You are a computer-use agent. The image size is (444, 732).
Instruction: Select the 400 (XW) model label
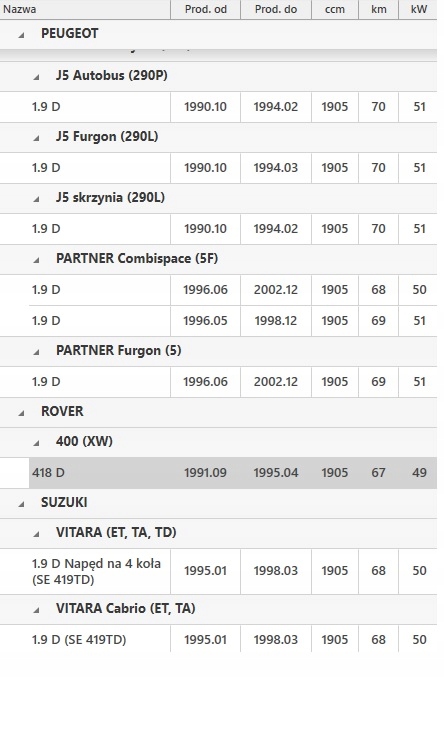[x=84, y=441]
